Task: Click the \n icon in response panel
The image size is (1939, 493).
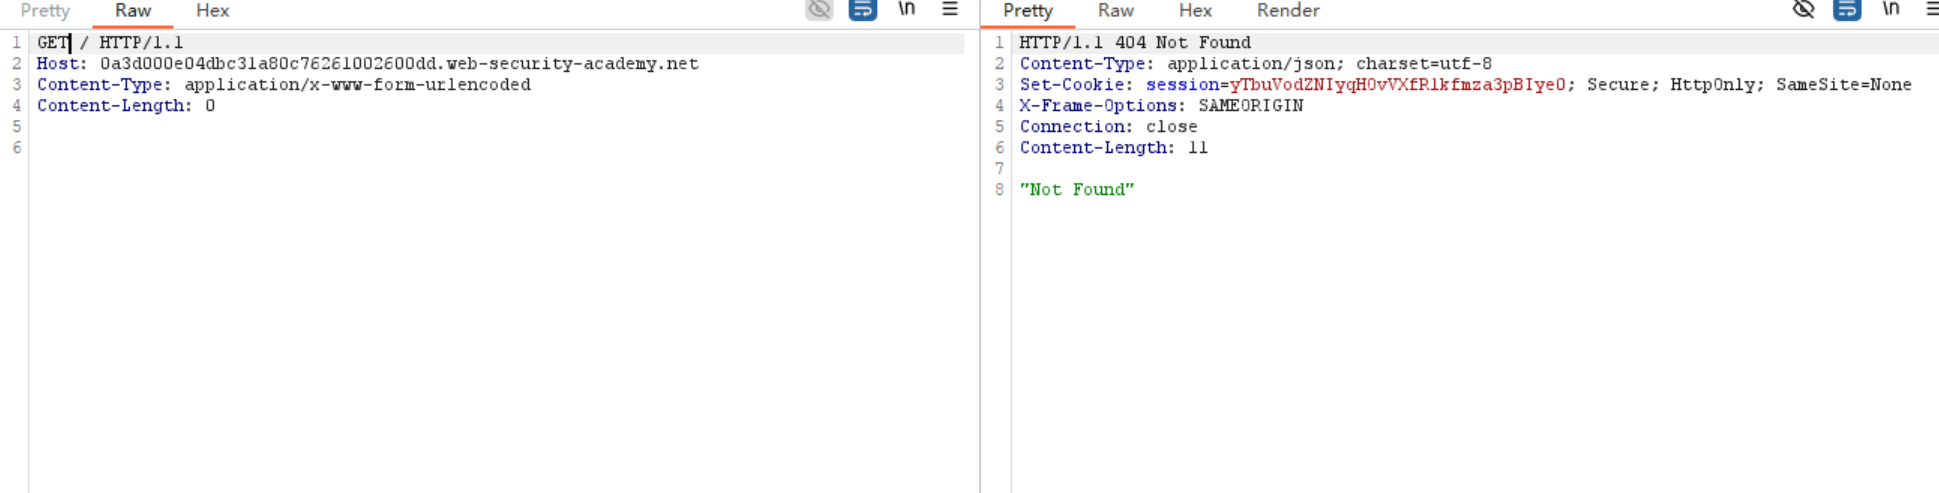Action: click(x=1890, y=9)
